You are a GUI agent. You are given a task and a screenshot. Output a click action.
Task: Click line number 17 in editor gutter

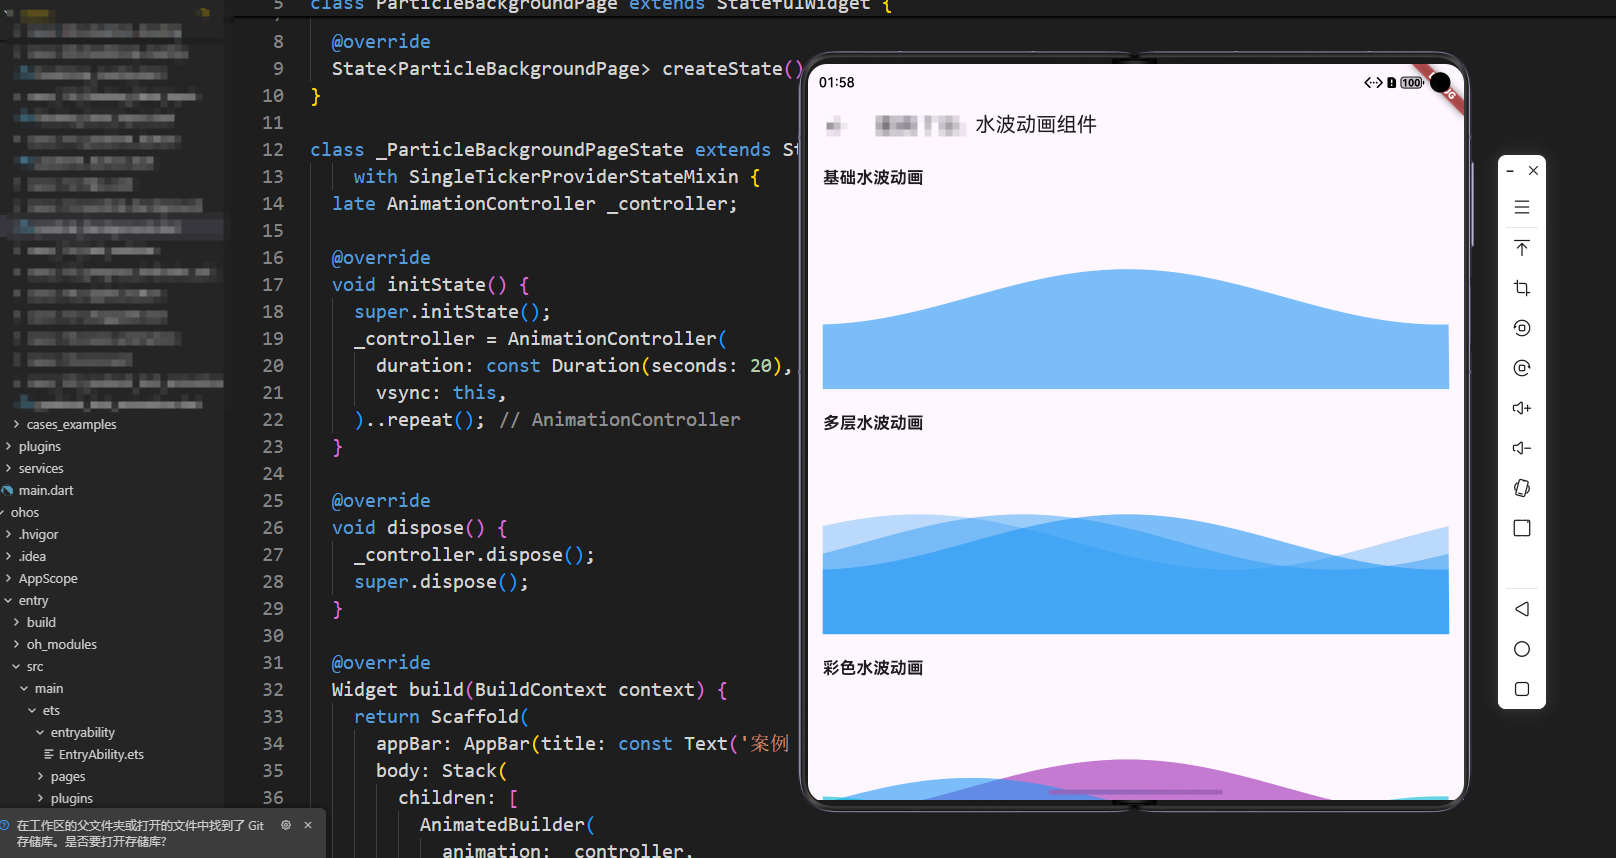pyautogui.click(x=273, y=284)
